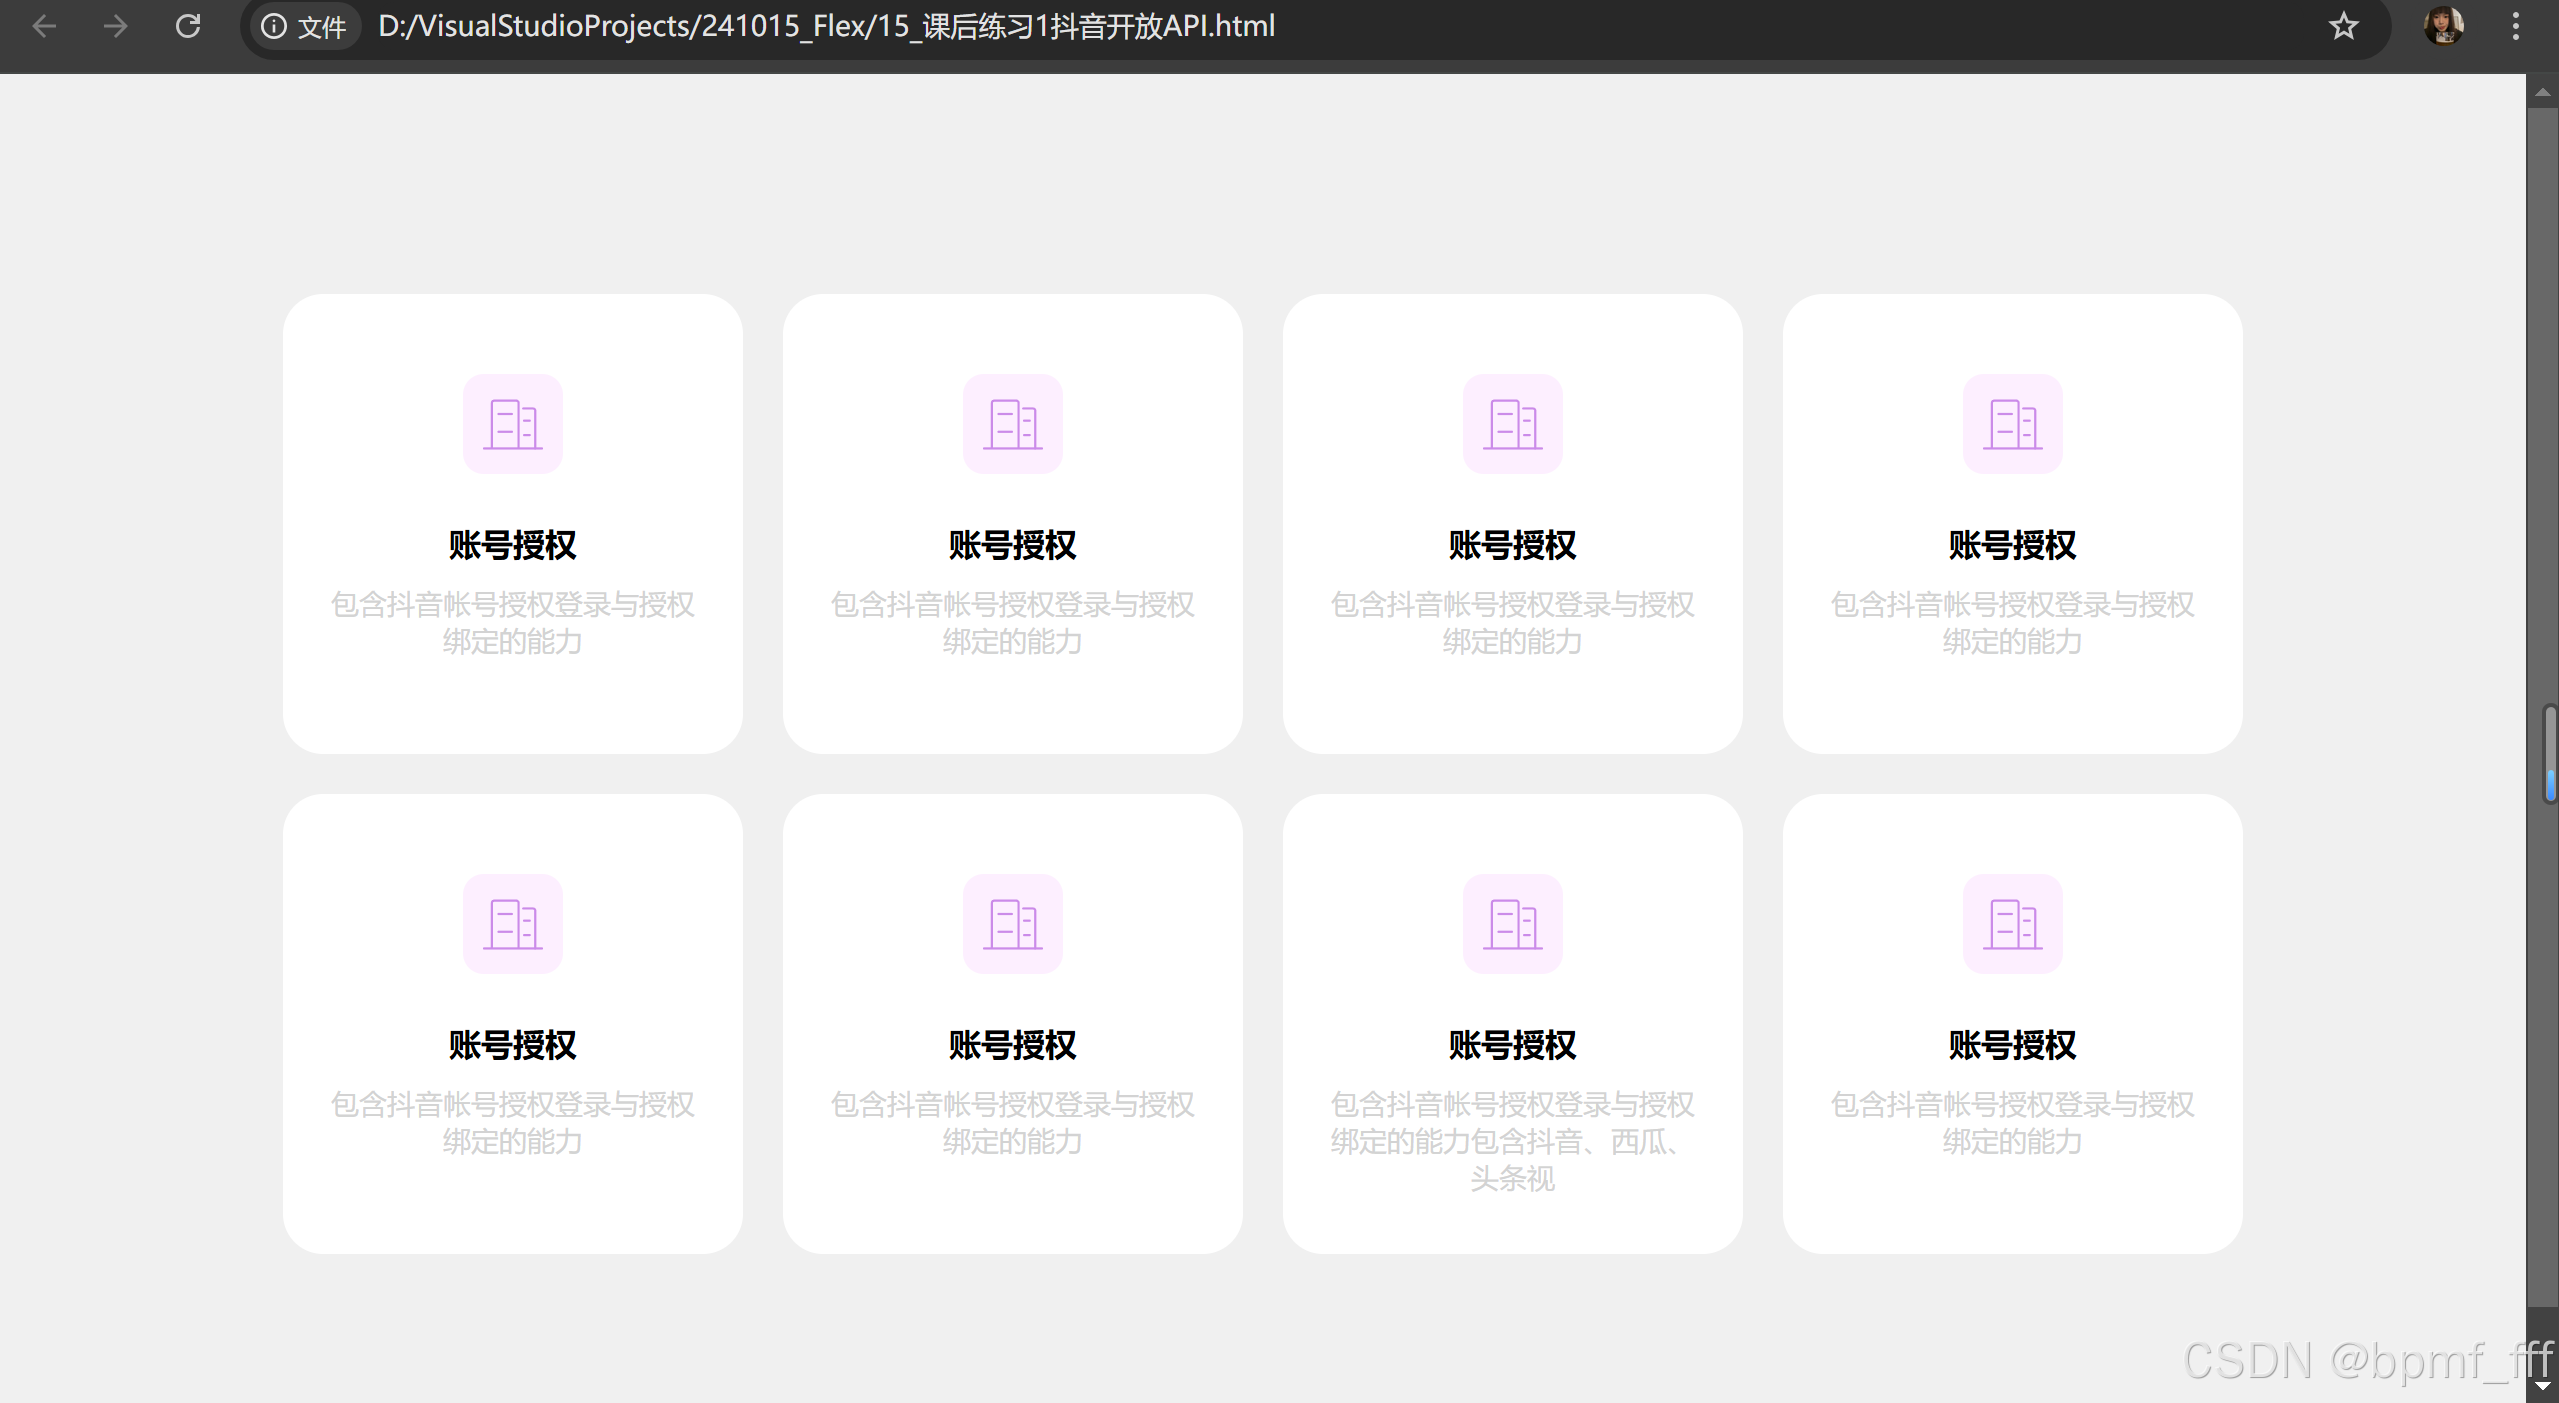Click the scrollbar down arrow
The image size is (2559, 1403).
(x=2542, y=1386)
